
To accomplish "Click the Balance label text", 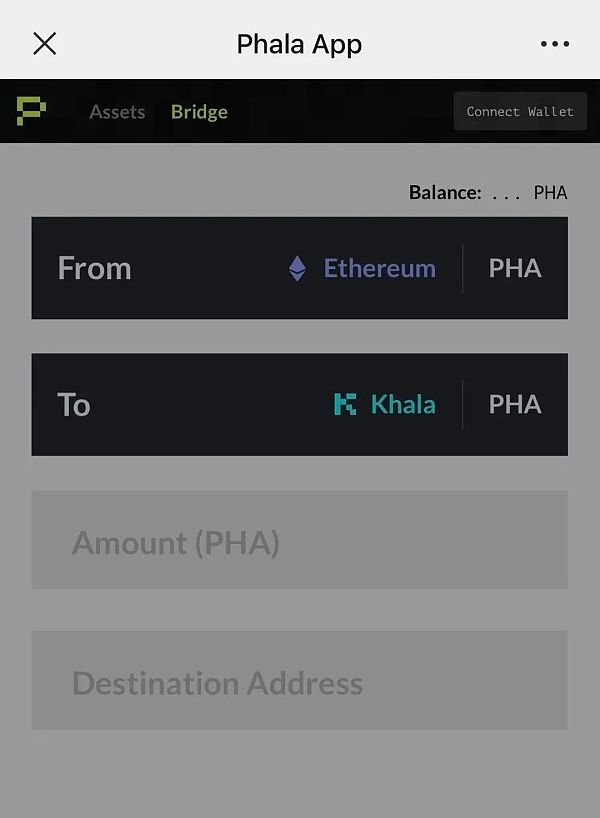I will 445,192.
